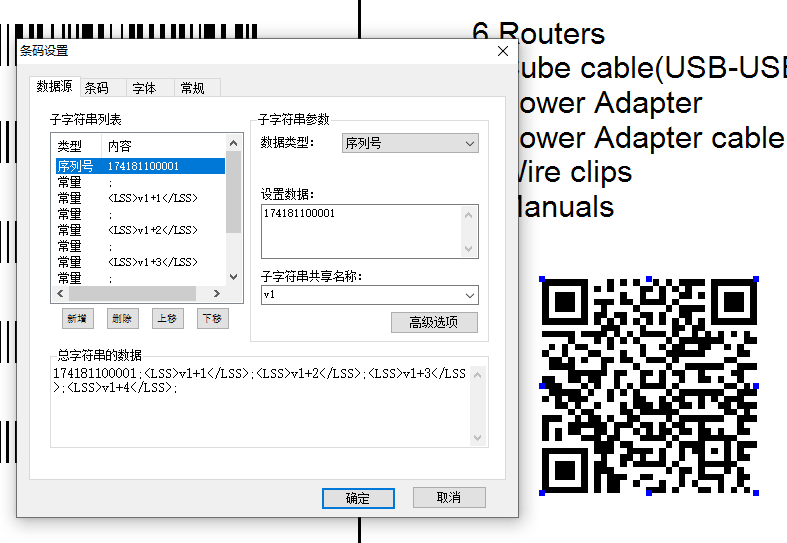787x543 pixels.
Task: Click the 类型 column header
Action: click(76, 146)
